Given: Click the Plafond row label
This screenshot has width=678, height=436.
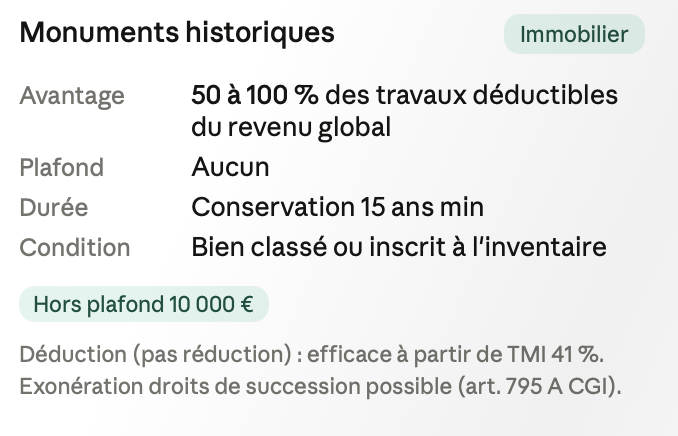Looking at the screenshot, I should pos(62,167).
